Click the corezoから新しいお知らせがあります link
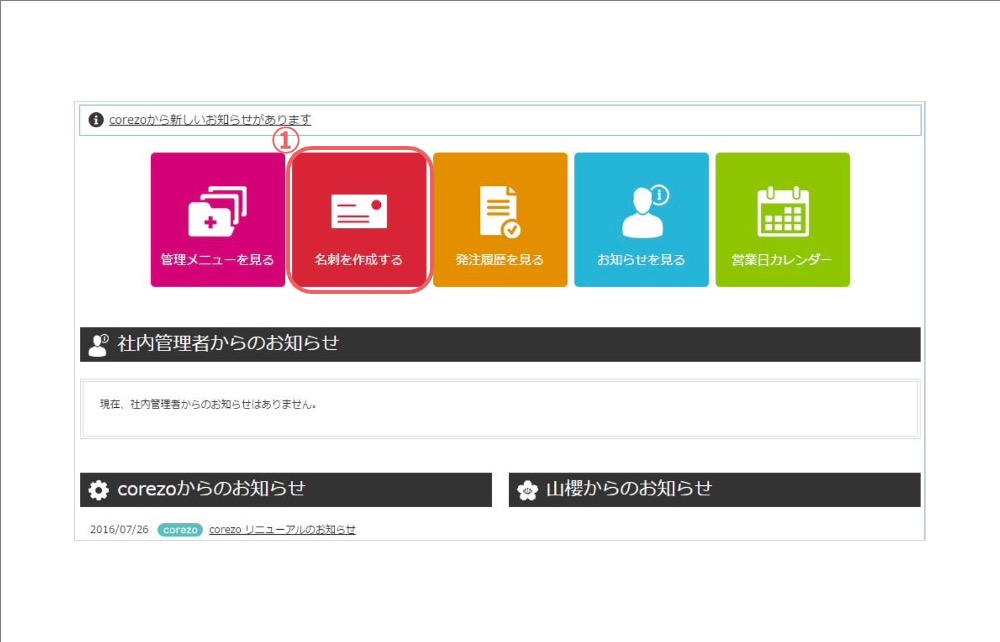 (210, 120)
